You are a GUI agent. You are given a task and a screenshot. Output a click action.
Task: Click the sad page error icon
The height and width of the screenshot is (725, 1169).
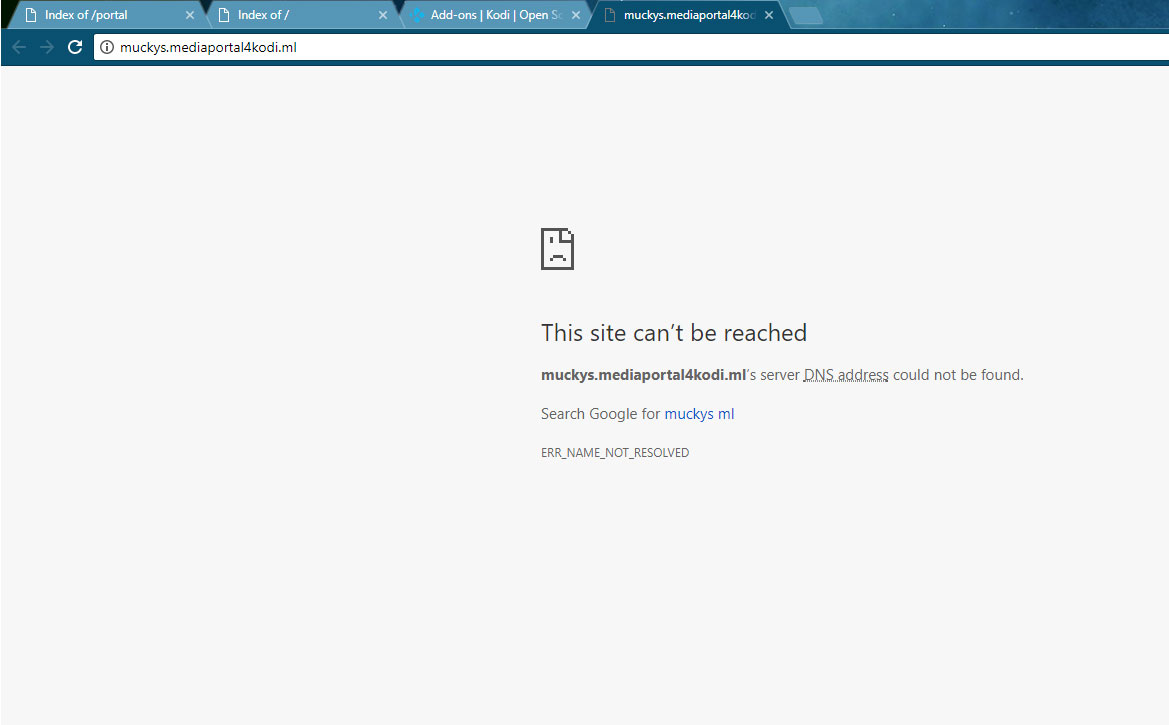tap(557, 248)
